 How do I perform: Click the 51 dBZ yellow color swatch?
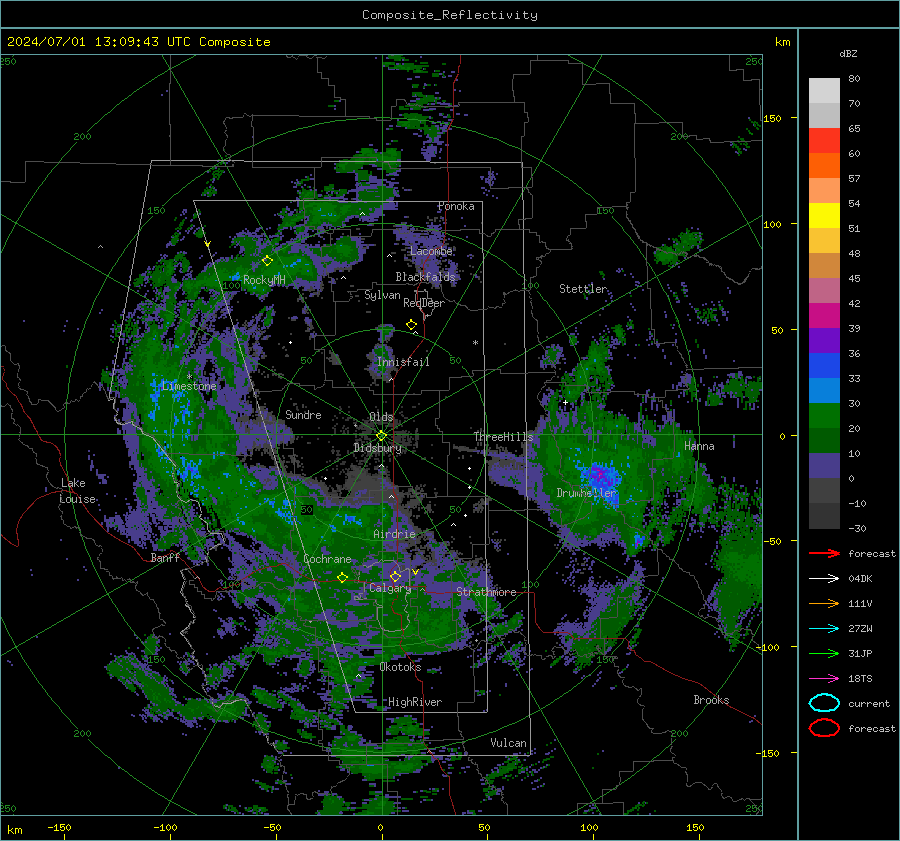pos(824,216)
